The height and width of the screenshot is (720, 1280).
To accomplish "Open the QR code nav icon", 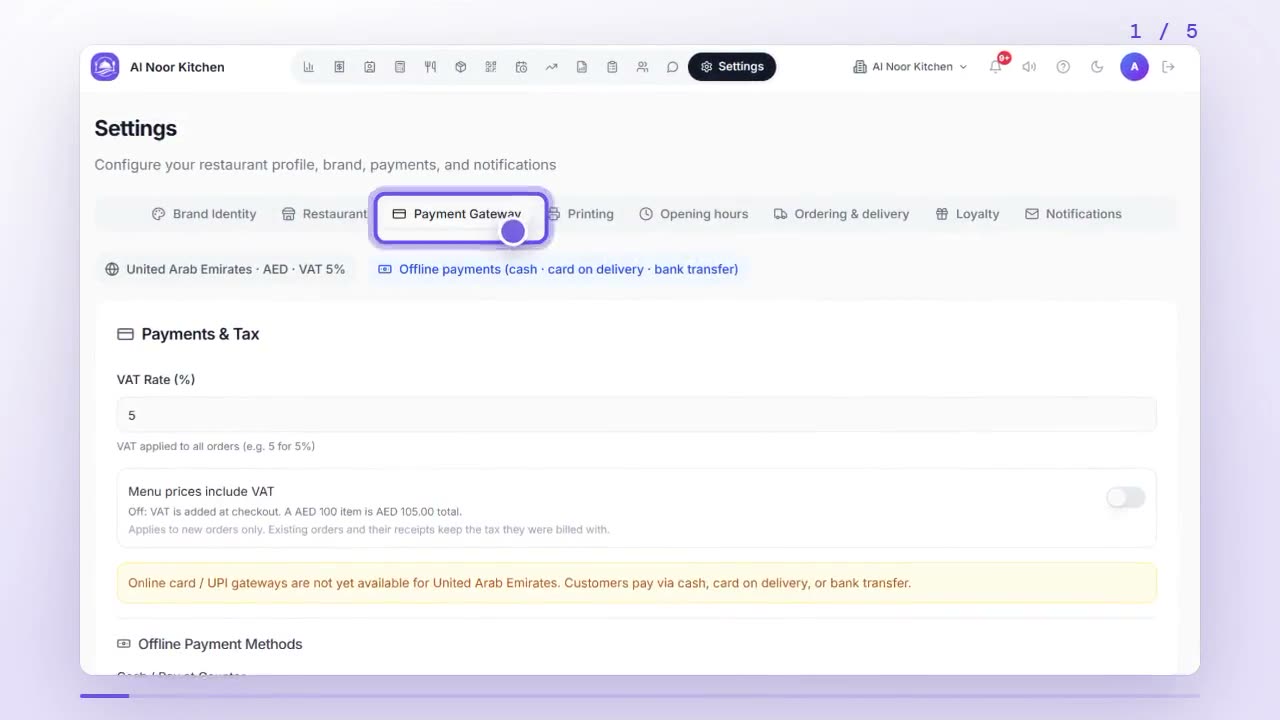I will coord(491,67).
